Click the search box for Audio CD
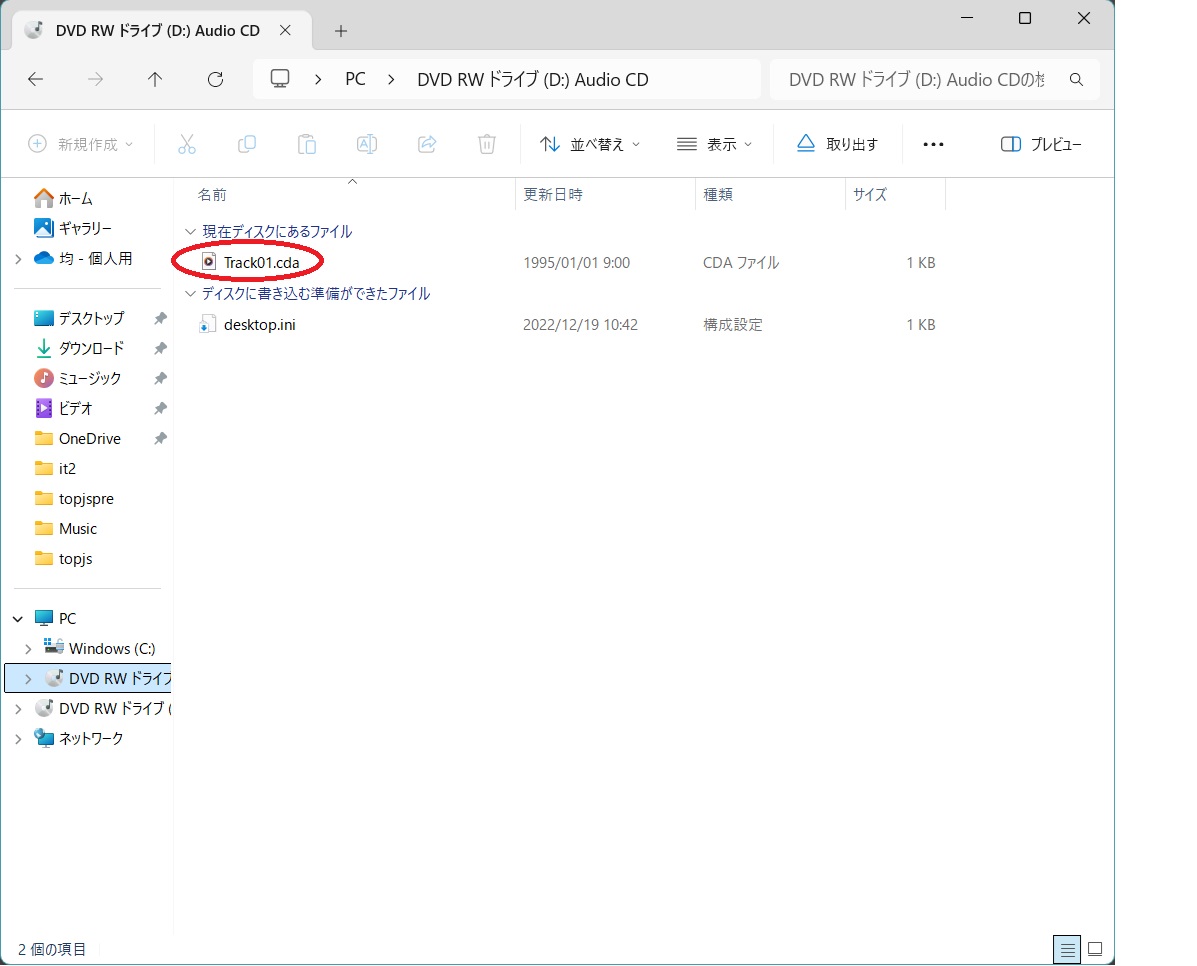Image resolution: width=1197 pixels, height=966 pixels. (x=920, y=80)
